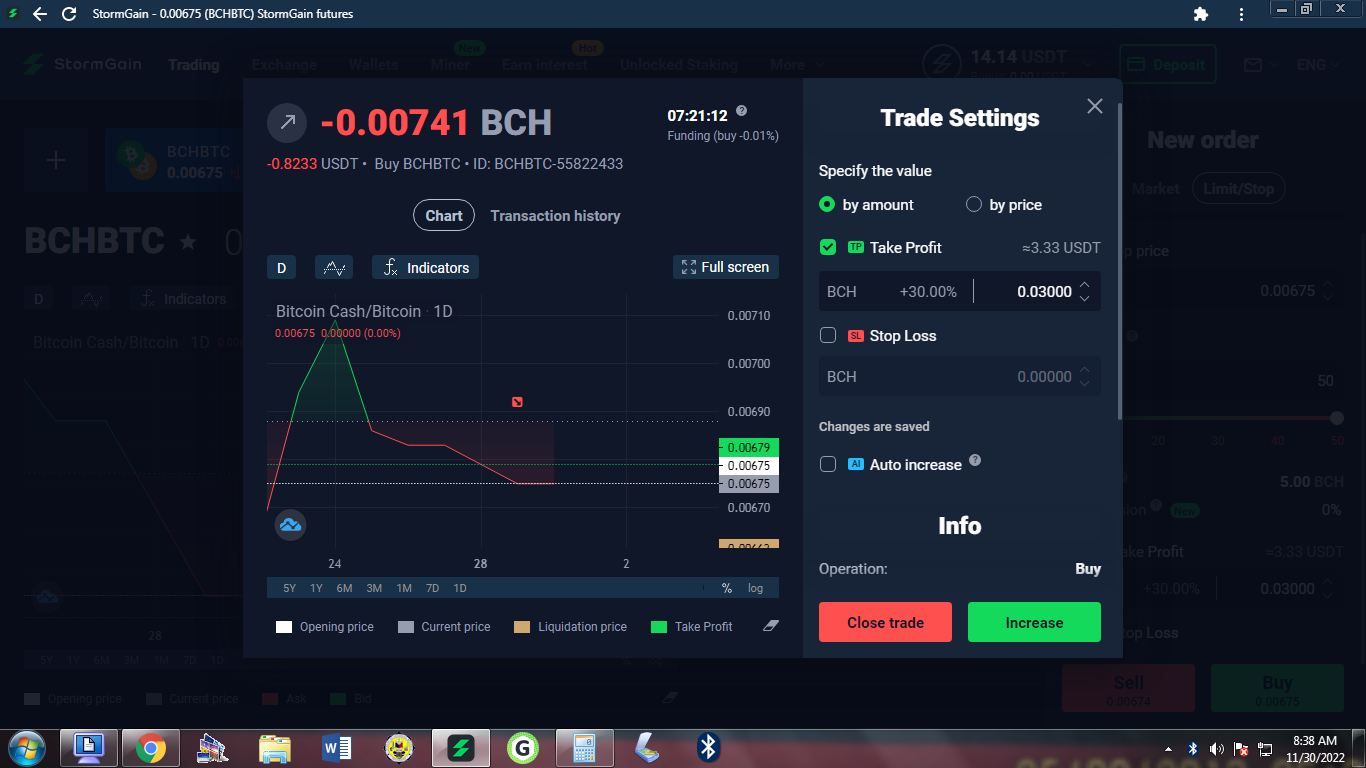Go back using the browser back arrow

point(39,14)
